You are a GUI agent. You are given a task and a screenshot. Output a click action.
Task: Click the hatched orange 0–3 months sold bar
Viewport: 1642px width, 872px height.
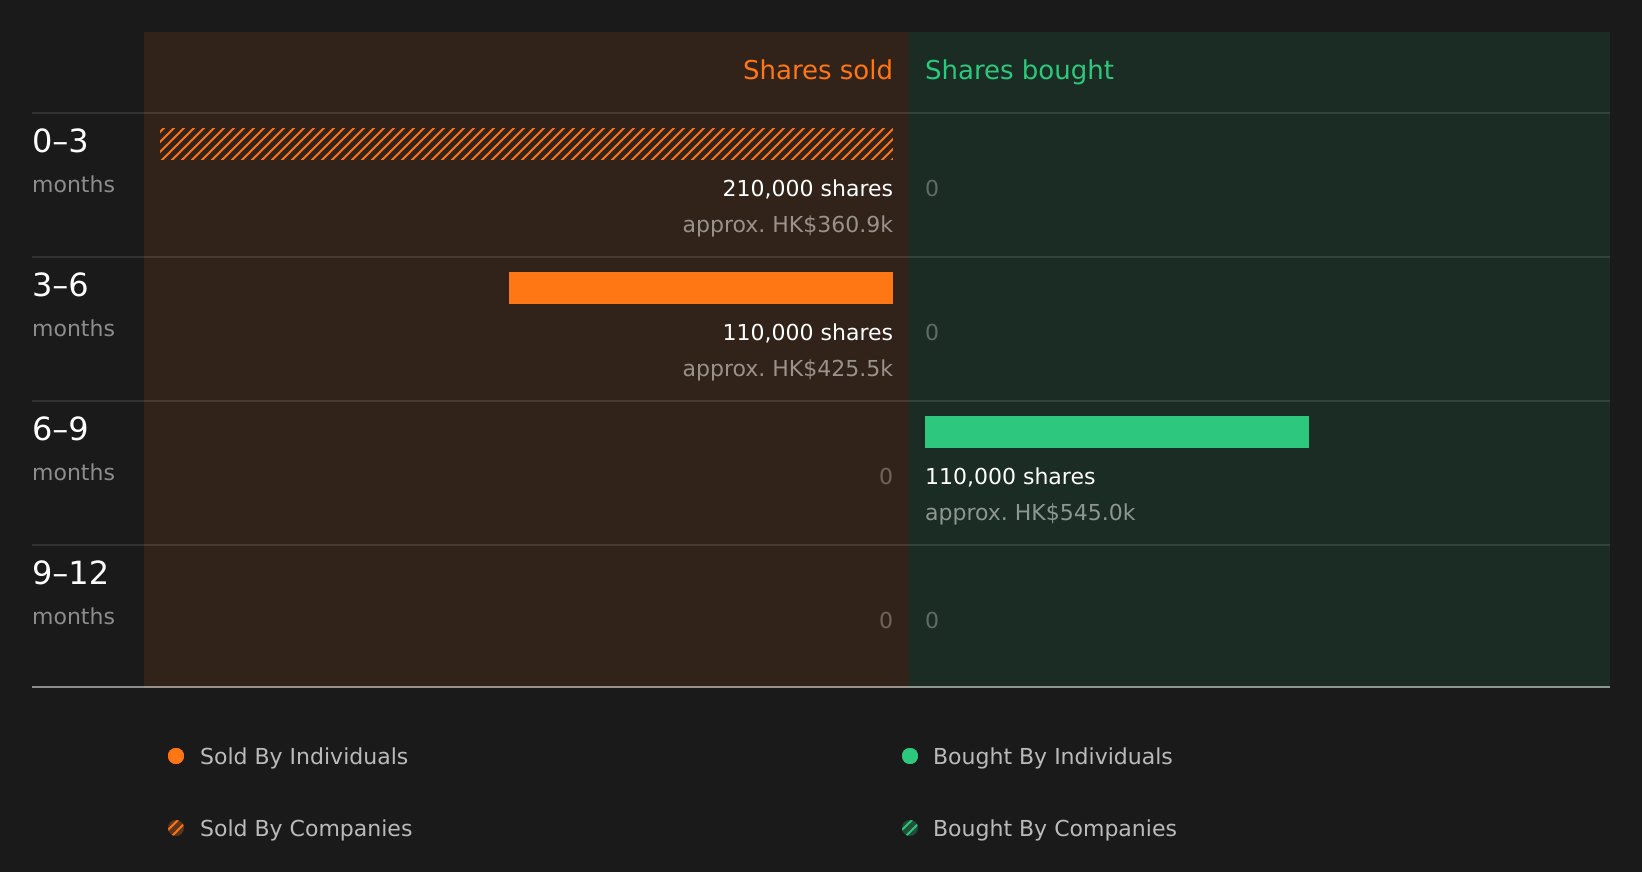point(526,144)
